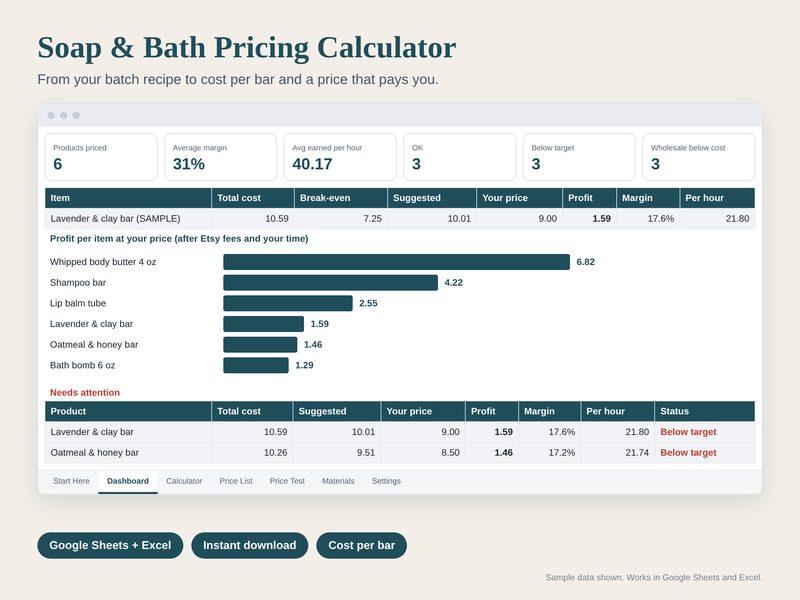Select the Average margin 31% card

click(x=220, y=157)
